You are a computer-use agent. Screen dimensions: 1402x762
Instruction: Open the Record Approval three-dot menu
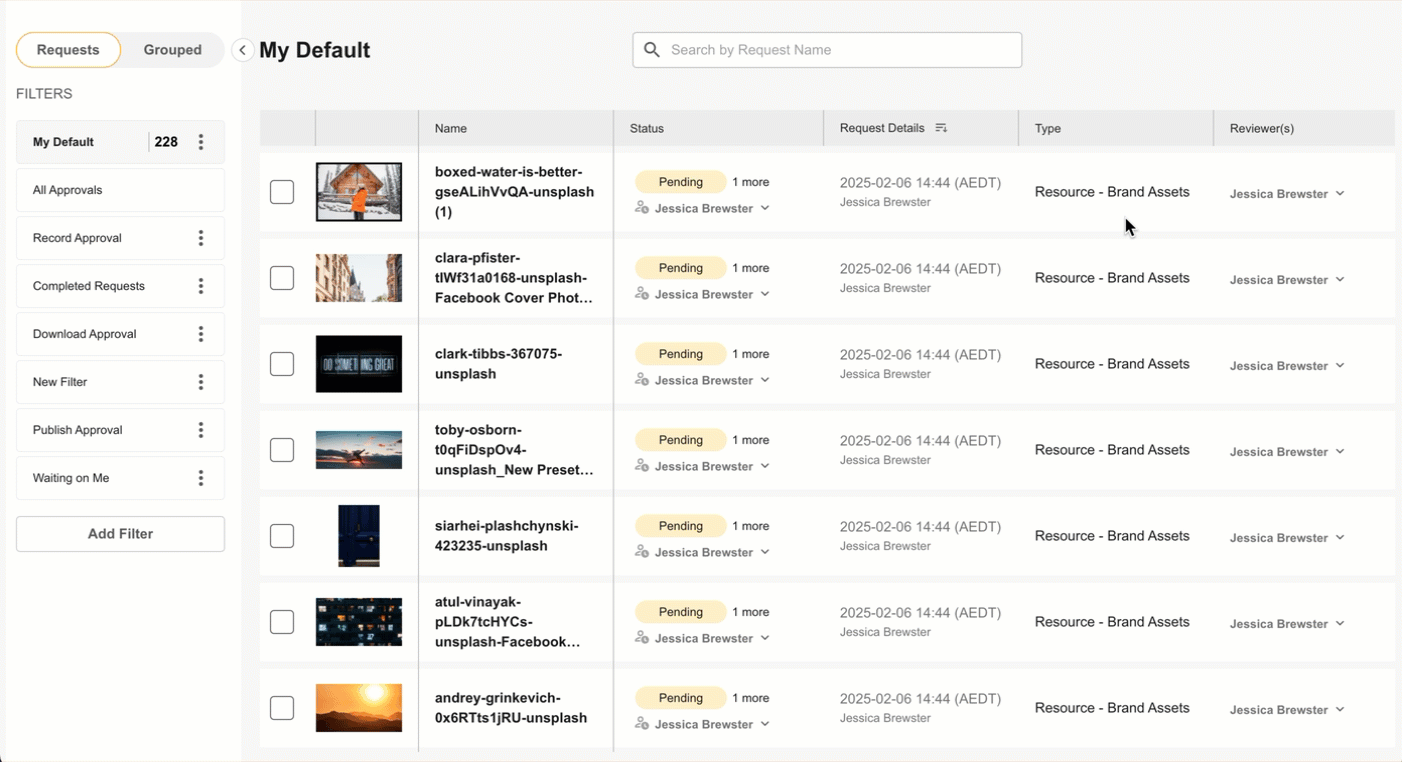[x=201, y=238]
